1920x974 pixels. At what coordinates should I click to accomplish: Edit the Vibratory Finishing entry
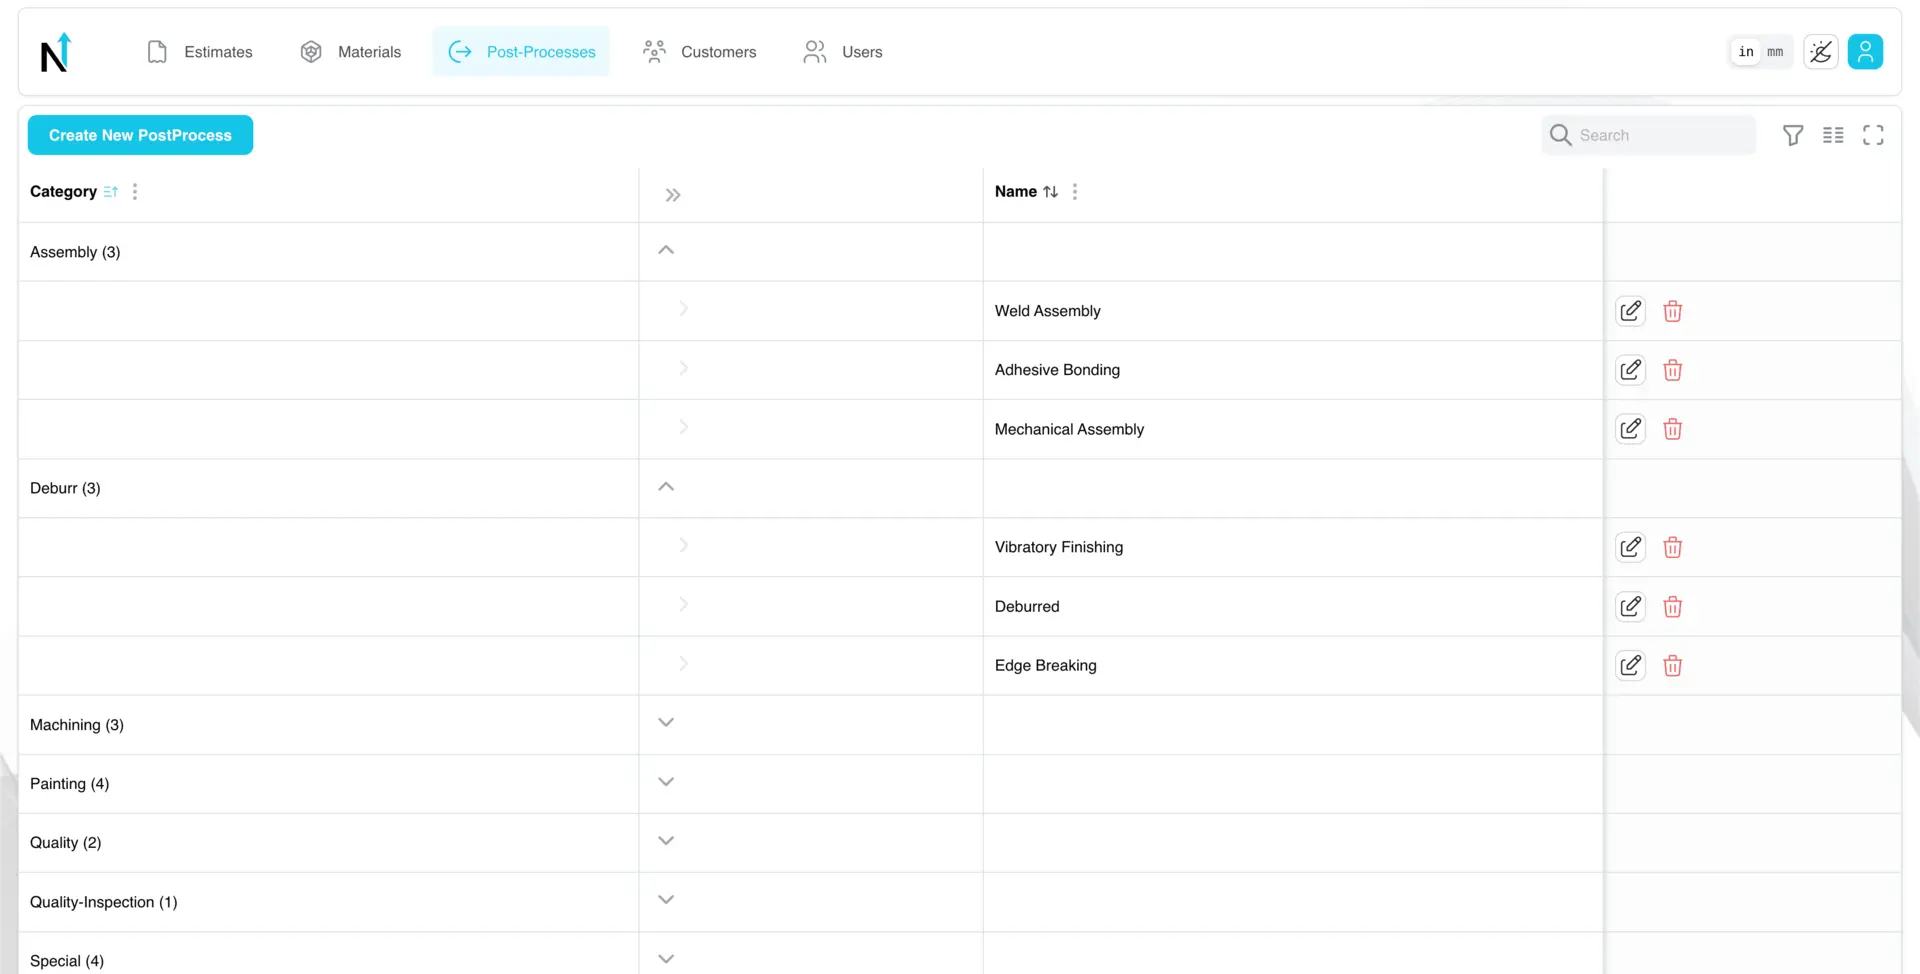point(1630,547)
